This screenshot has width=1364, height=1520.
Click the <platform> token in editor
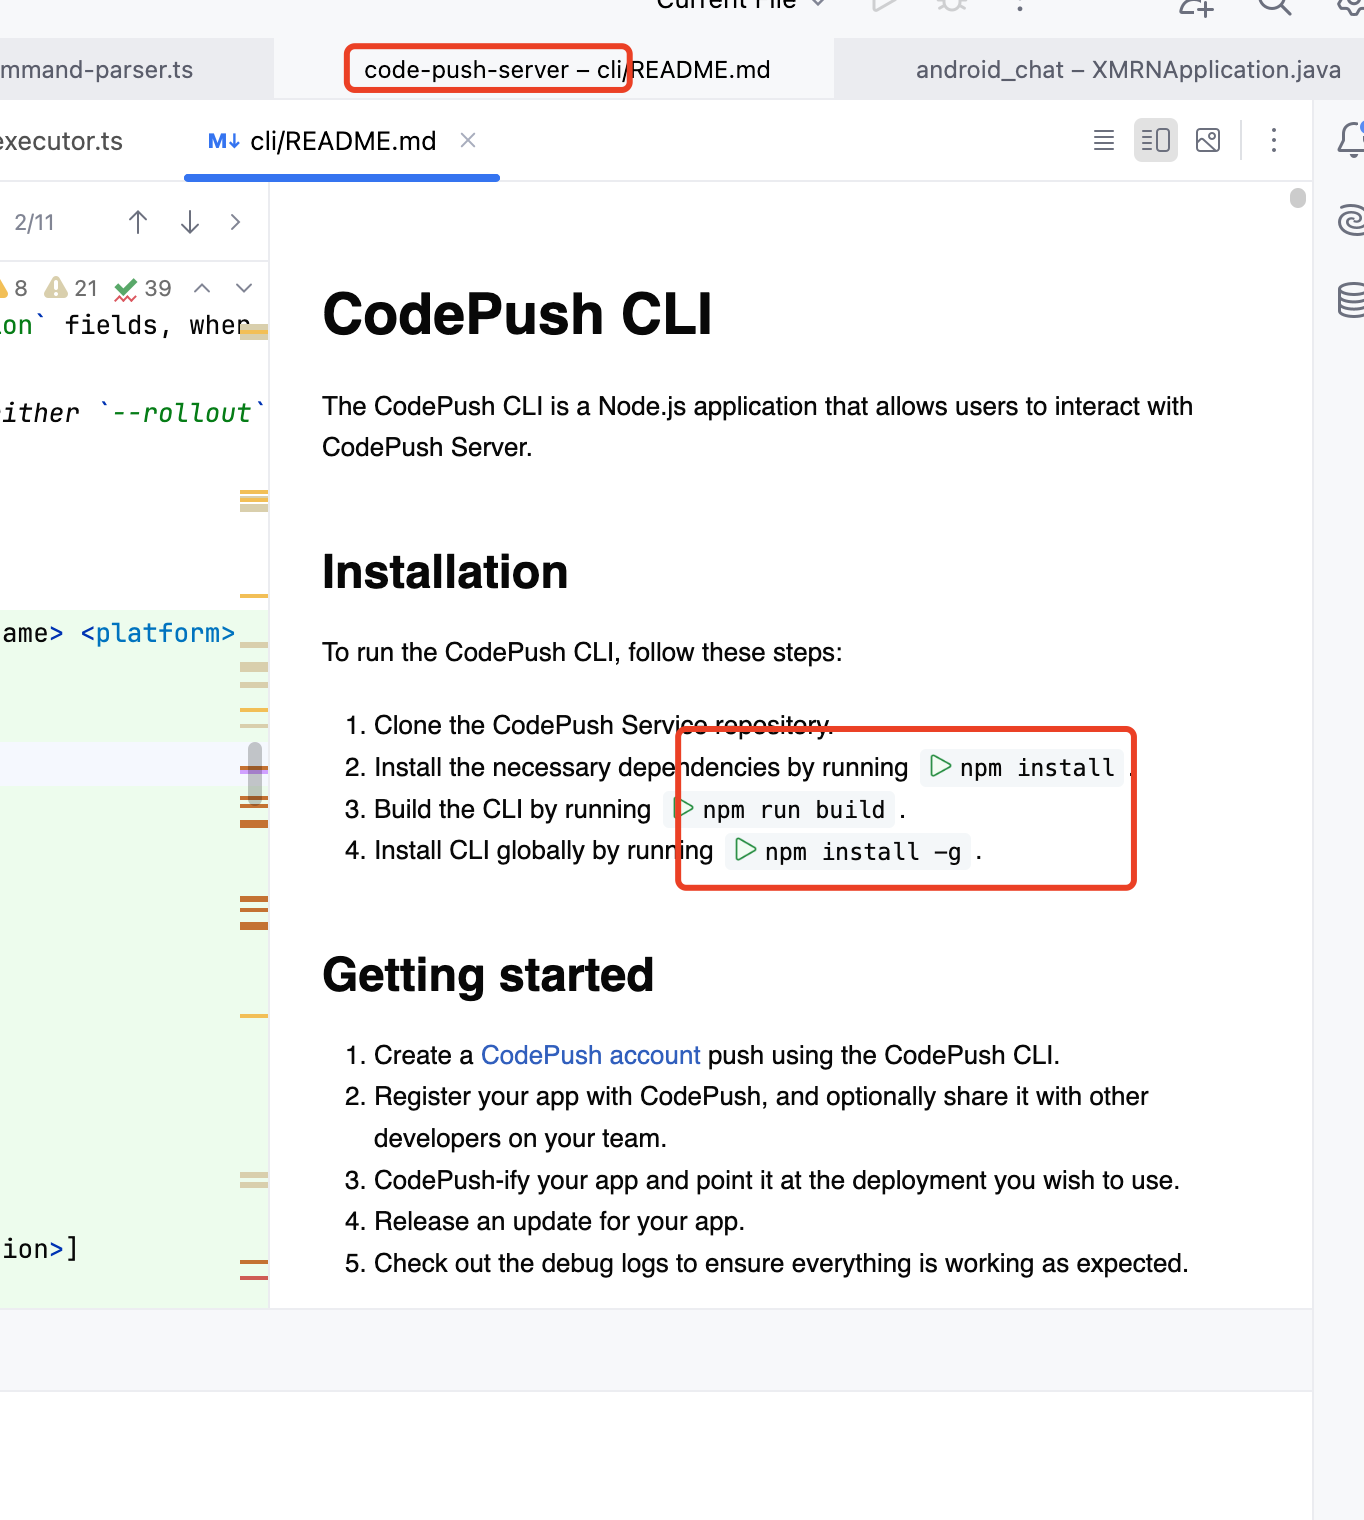coord(158,633)
